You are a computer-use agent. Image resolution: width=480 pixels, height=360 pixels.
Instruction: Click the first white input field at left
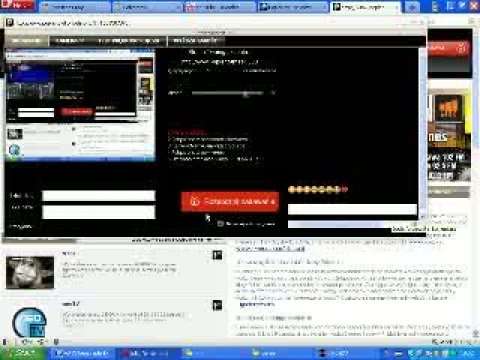point(99,196)
